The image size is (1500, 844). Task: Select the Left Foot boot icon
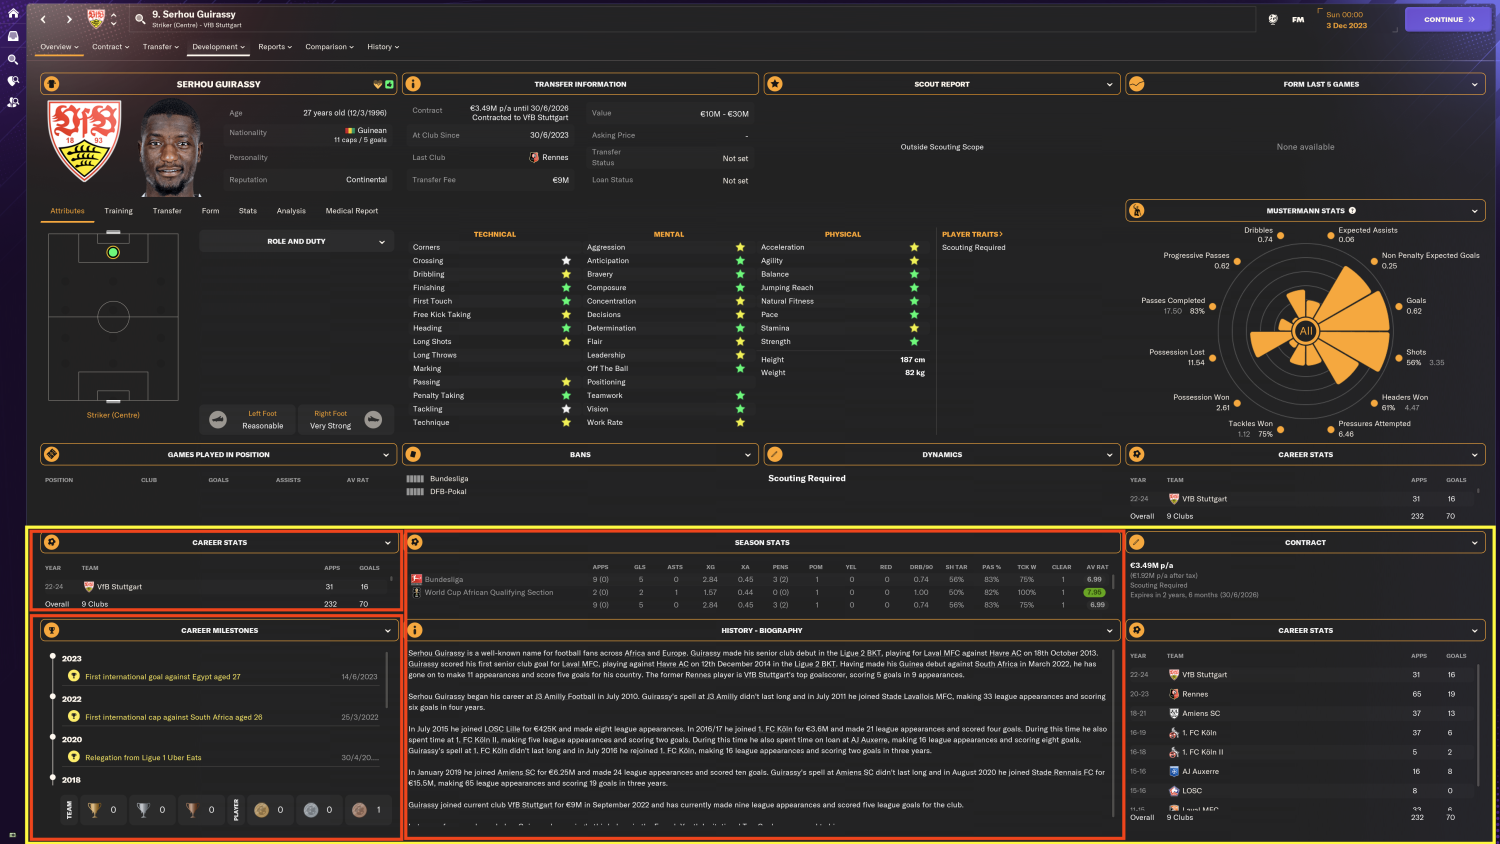(218, 420)
